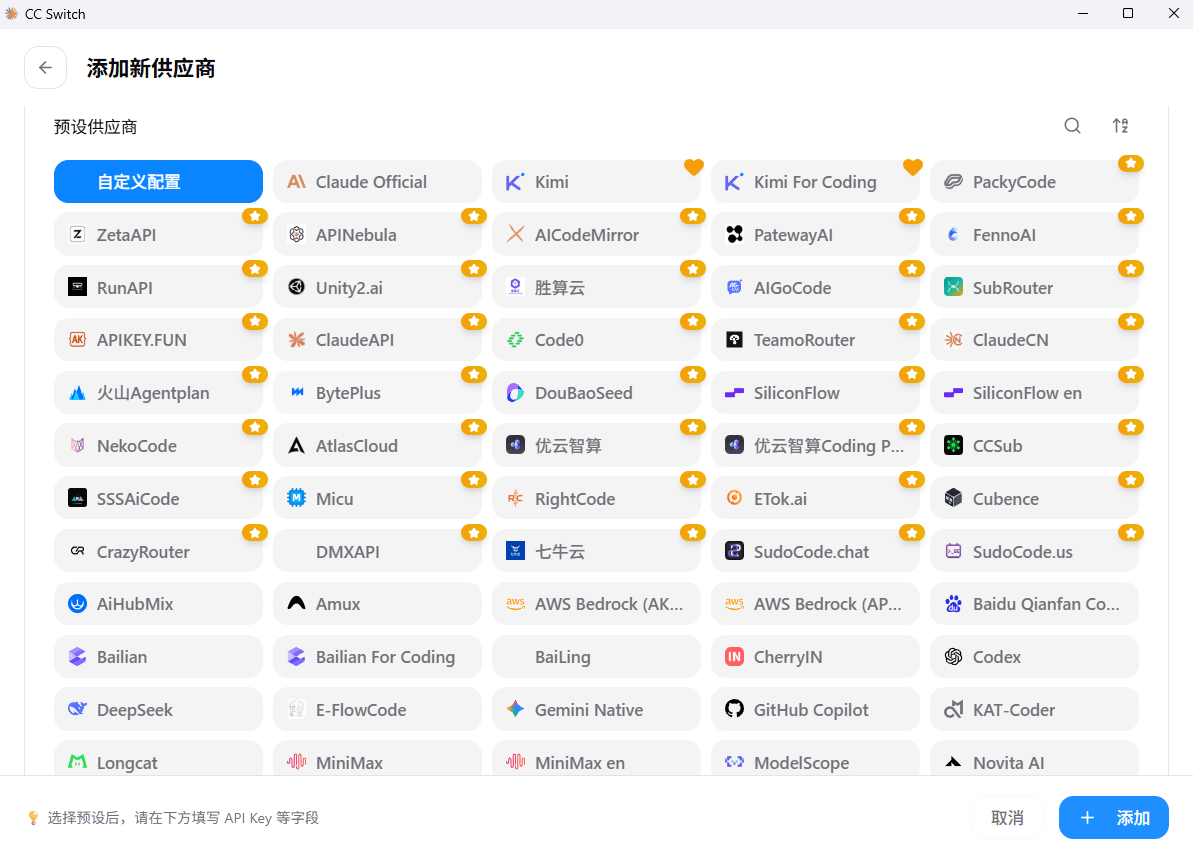Click the 取消 button
Viewport: 1193px width, 849px height.
1007,818
